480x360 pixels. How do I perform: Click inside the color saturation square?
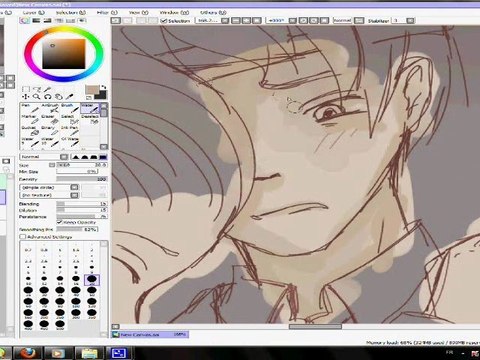pos(64,54)
